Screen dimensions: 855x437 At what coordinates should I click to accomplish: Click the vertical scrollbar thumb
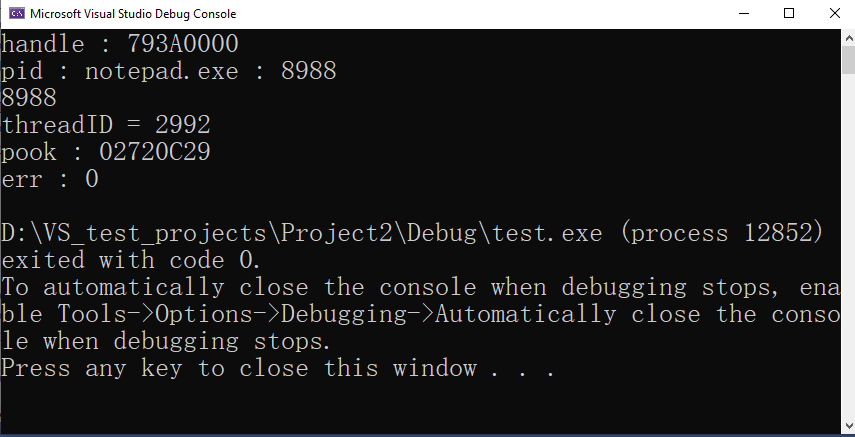848,59
